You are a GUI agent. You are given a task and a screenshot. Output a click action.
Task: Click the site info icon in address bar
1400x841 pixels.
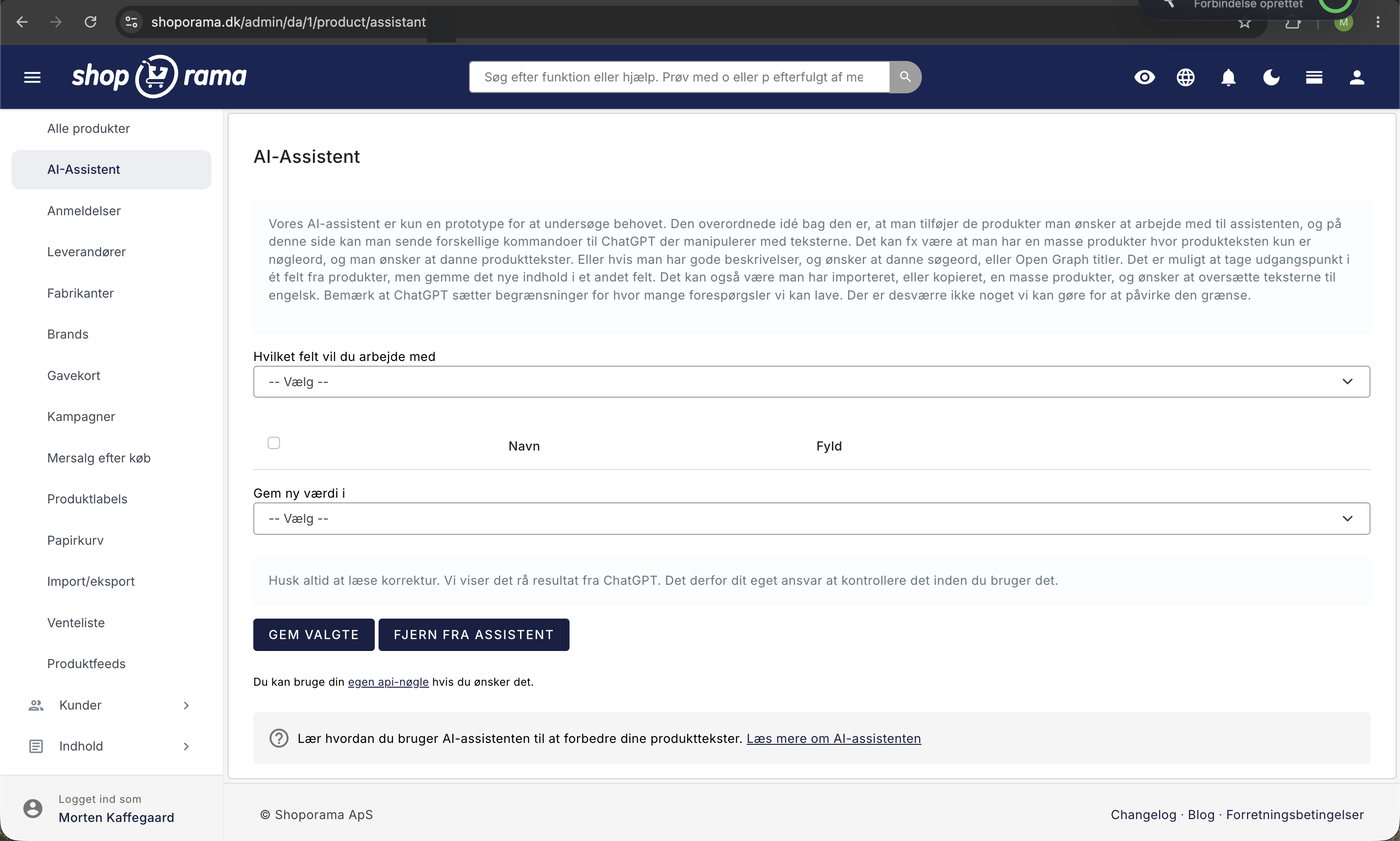pos(131,21)
